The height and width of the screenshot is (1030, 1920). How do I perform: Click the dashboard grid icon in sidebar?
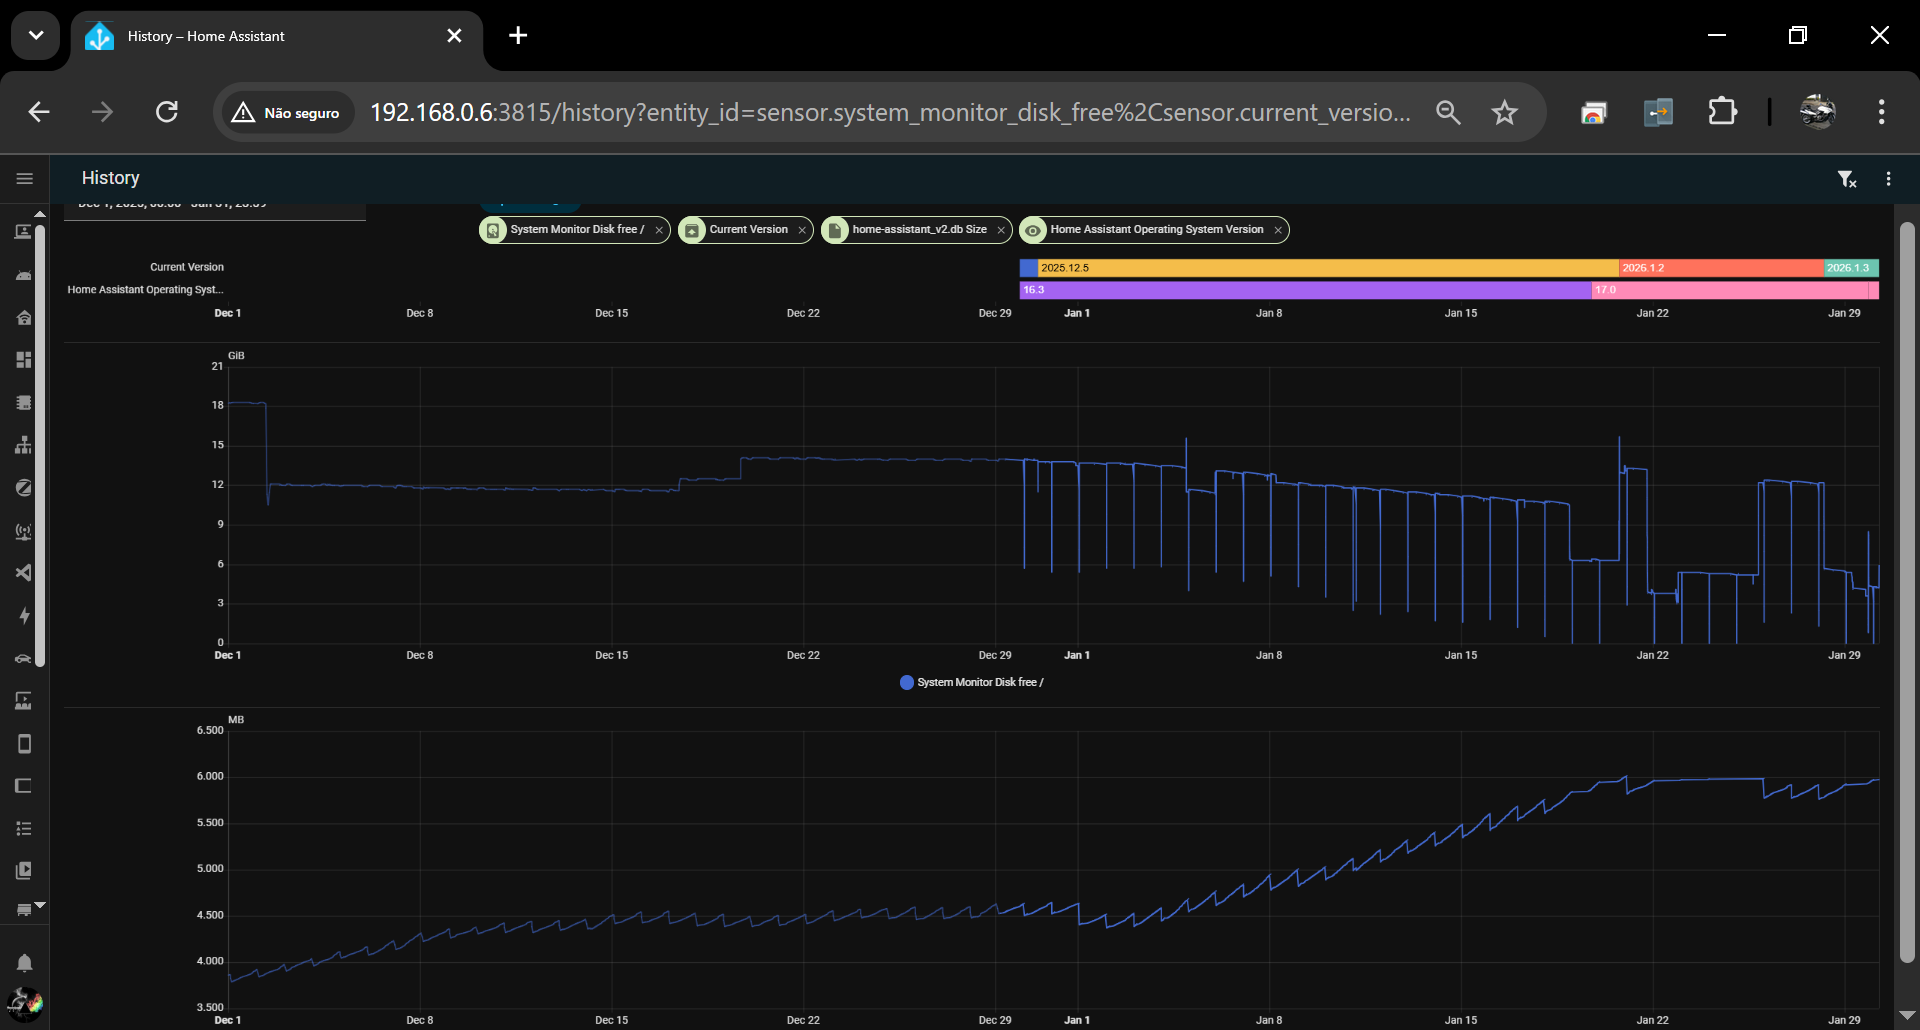24,360
